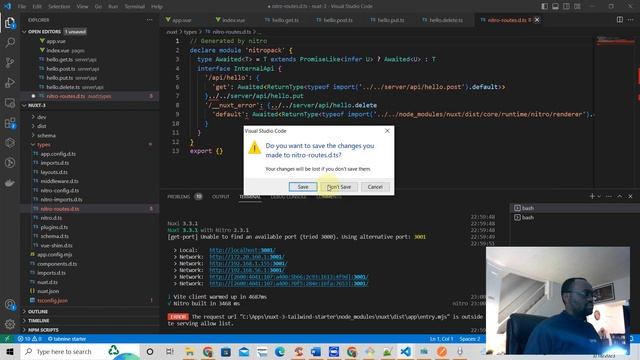Click the Explorer more actions ellipsis

click(149, 20)
